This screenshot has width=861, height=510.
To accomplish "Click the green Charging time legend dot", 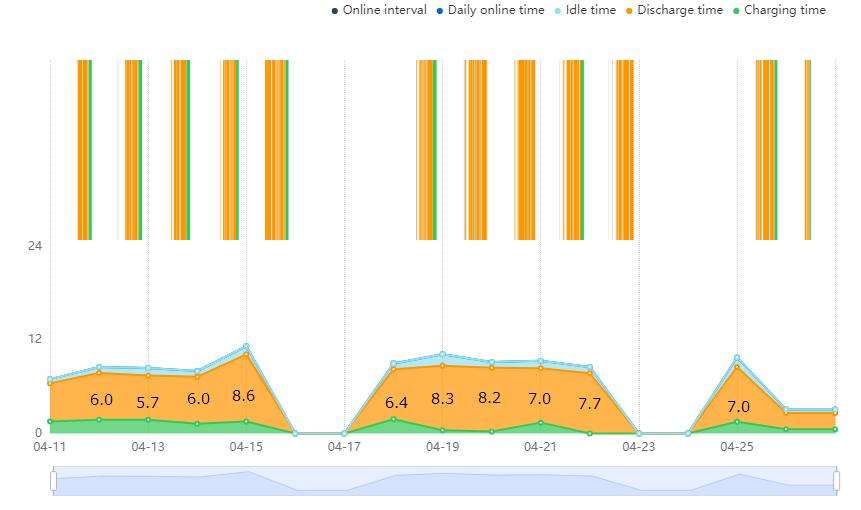I will 736,11.
